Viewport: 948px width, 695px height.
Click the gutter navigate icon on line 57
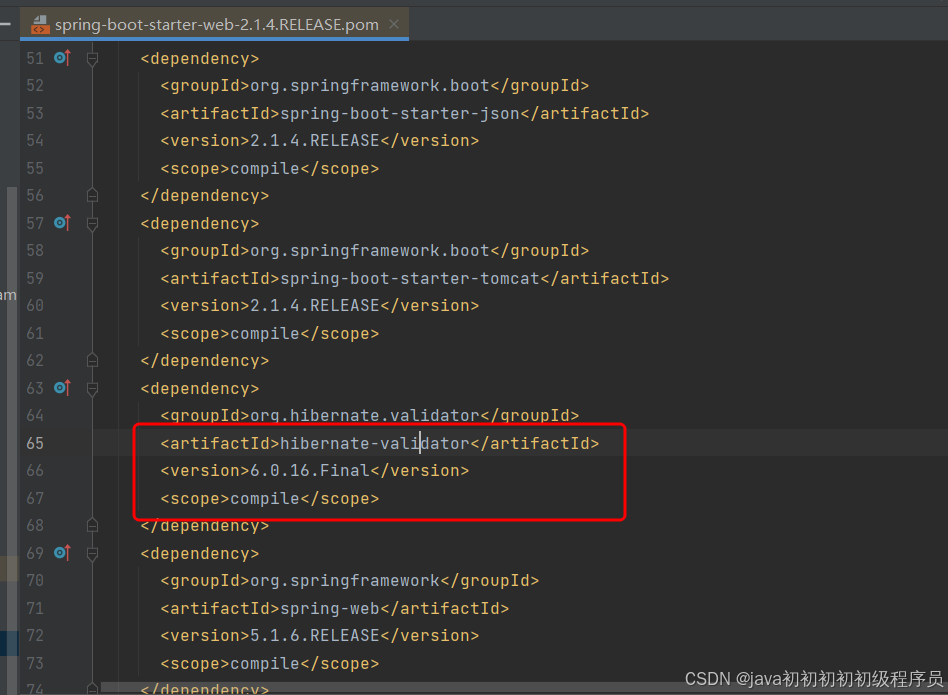62,223
